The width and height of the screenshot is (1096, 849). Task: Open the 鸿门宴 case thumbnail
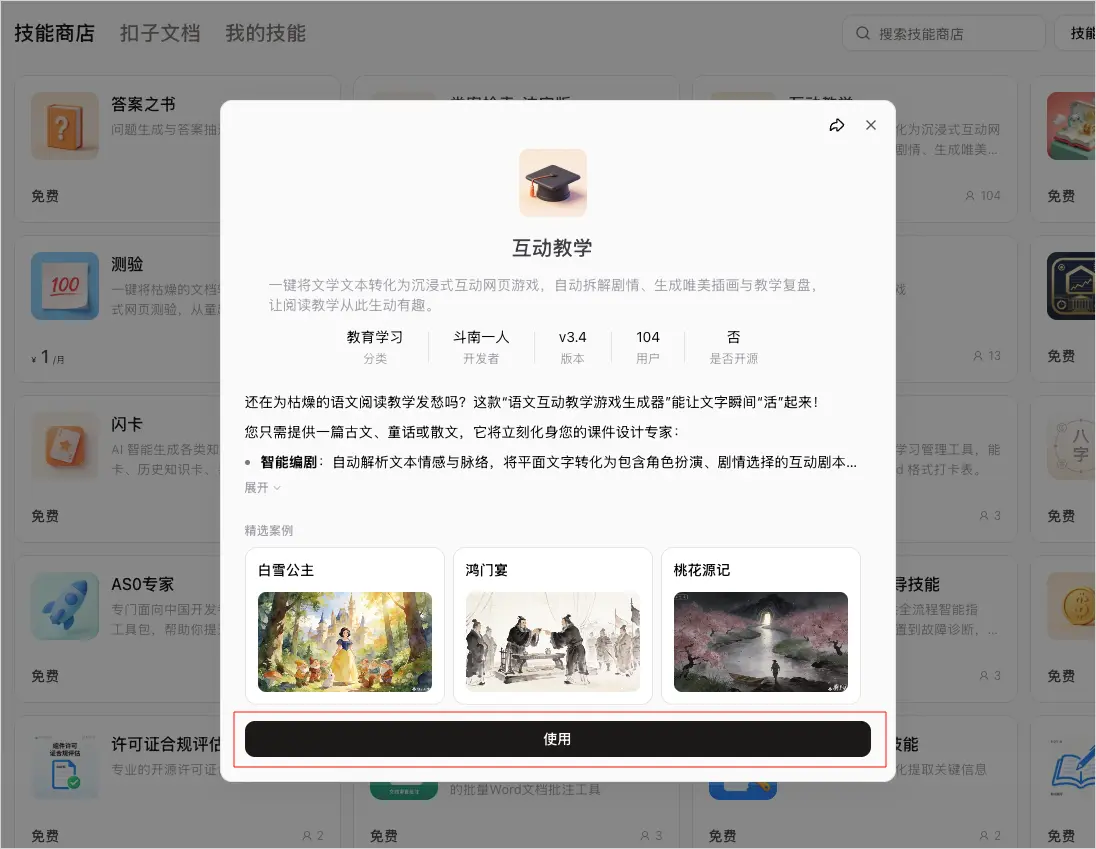click(x=552, y=641)
